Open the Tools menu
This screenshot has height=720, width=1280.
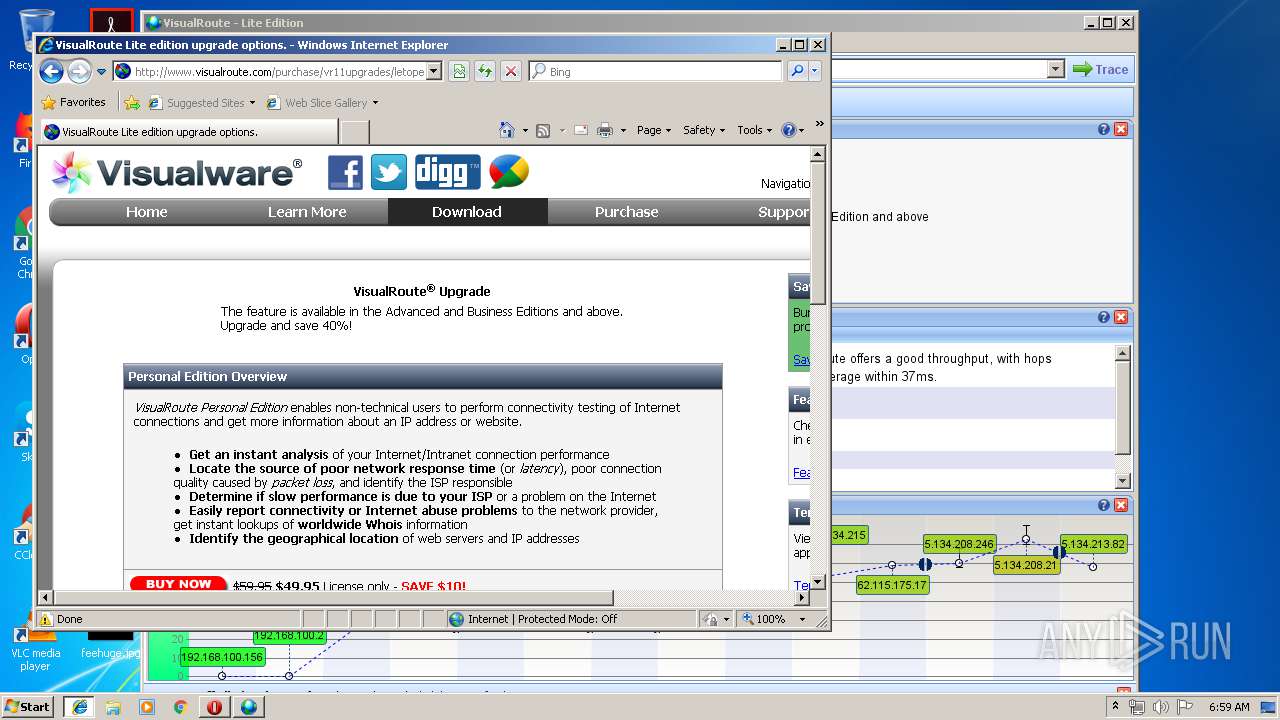754,130
